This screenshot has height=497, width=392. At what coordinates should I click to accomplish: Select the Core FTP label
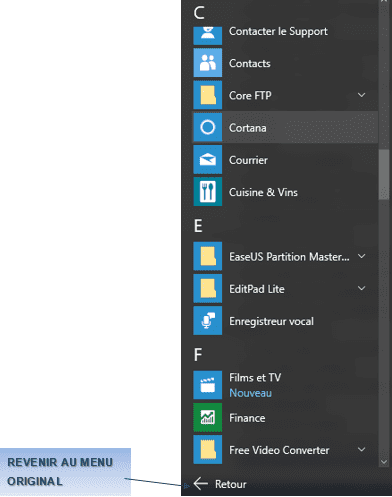click(250, 95)
